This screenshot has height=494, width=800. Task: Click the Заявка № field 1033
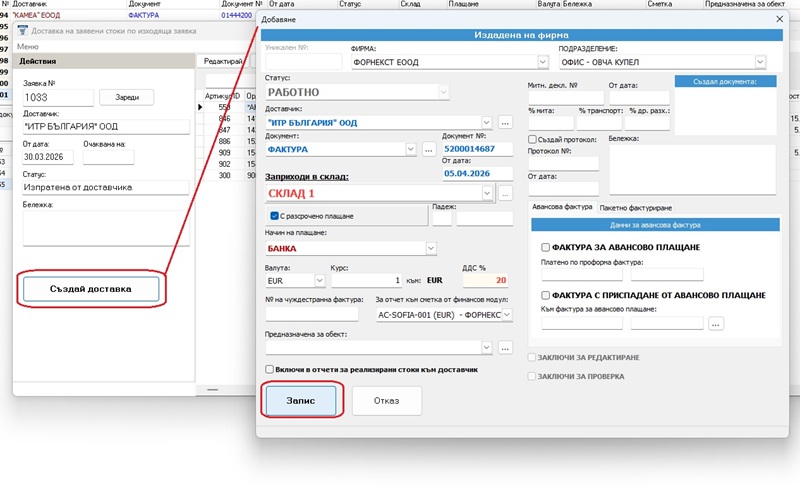tap(58, 97)
